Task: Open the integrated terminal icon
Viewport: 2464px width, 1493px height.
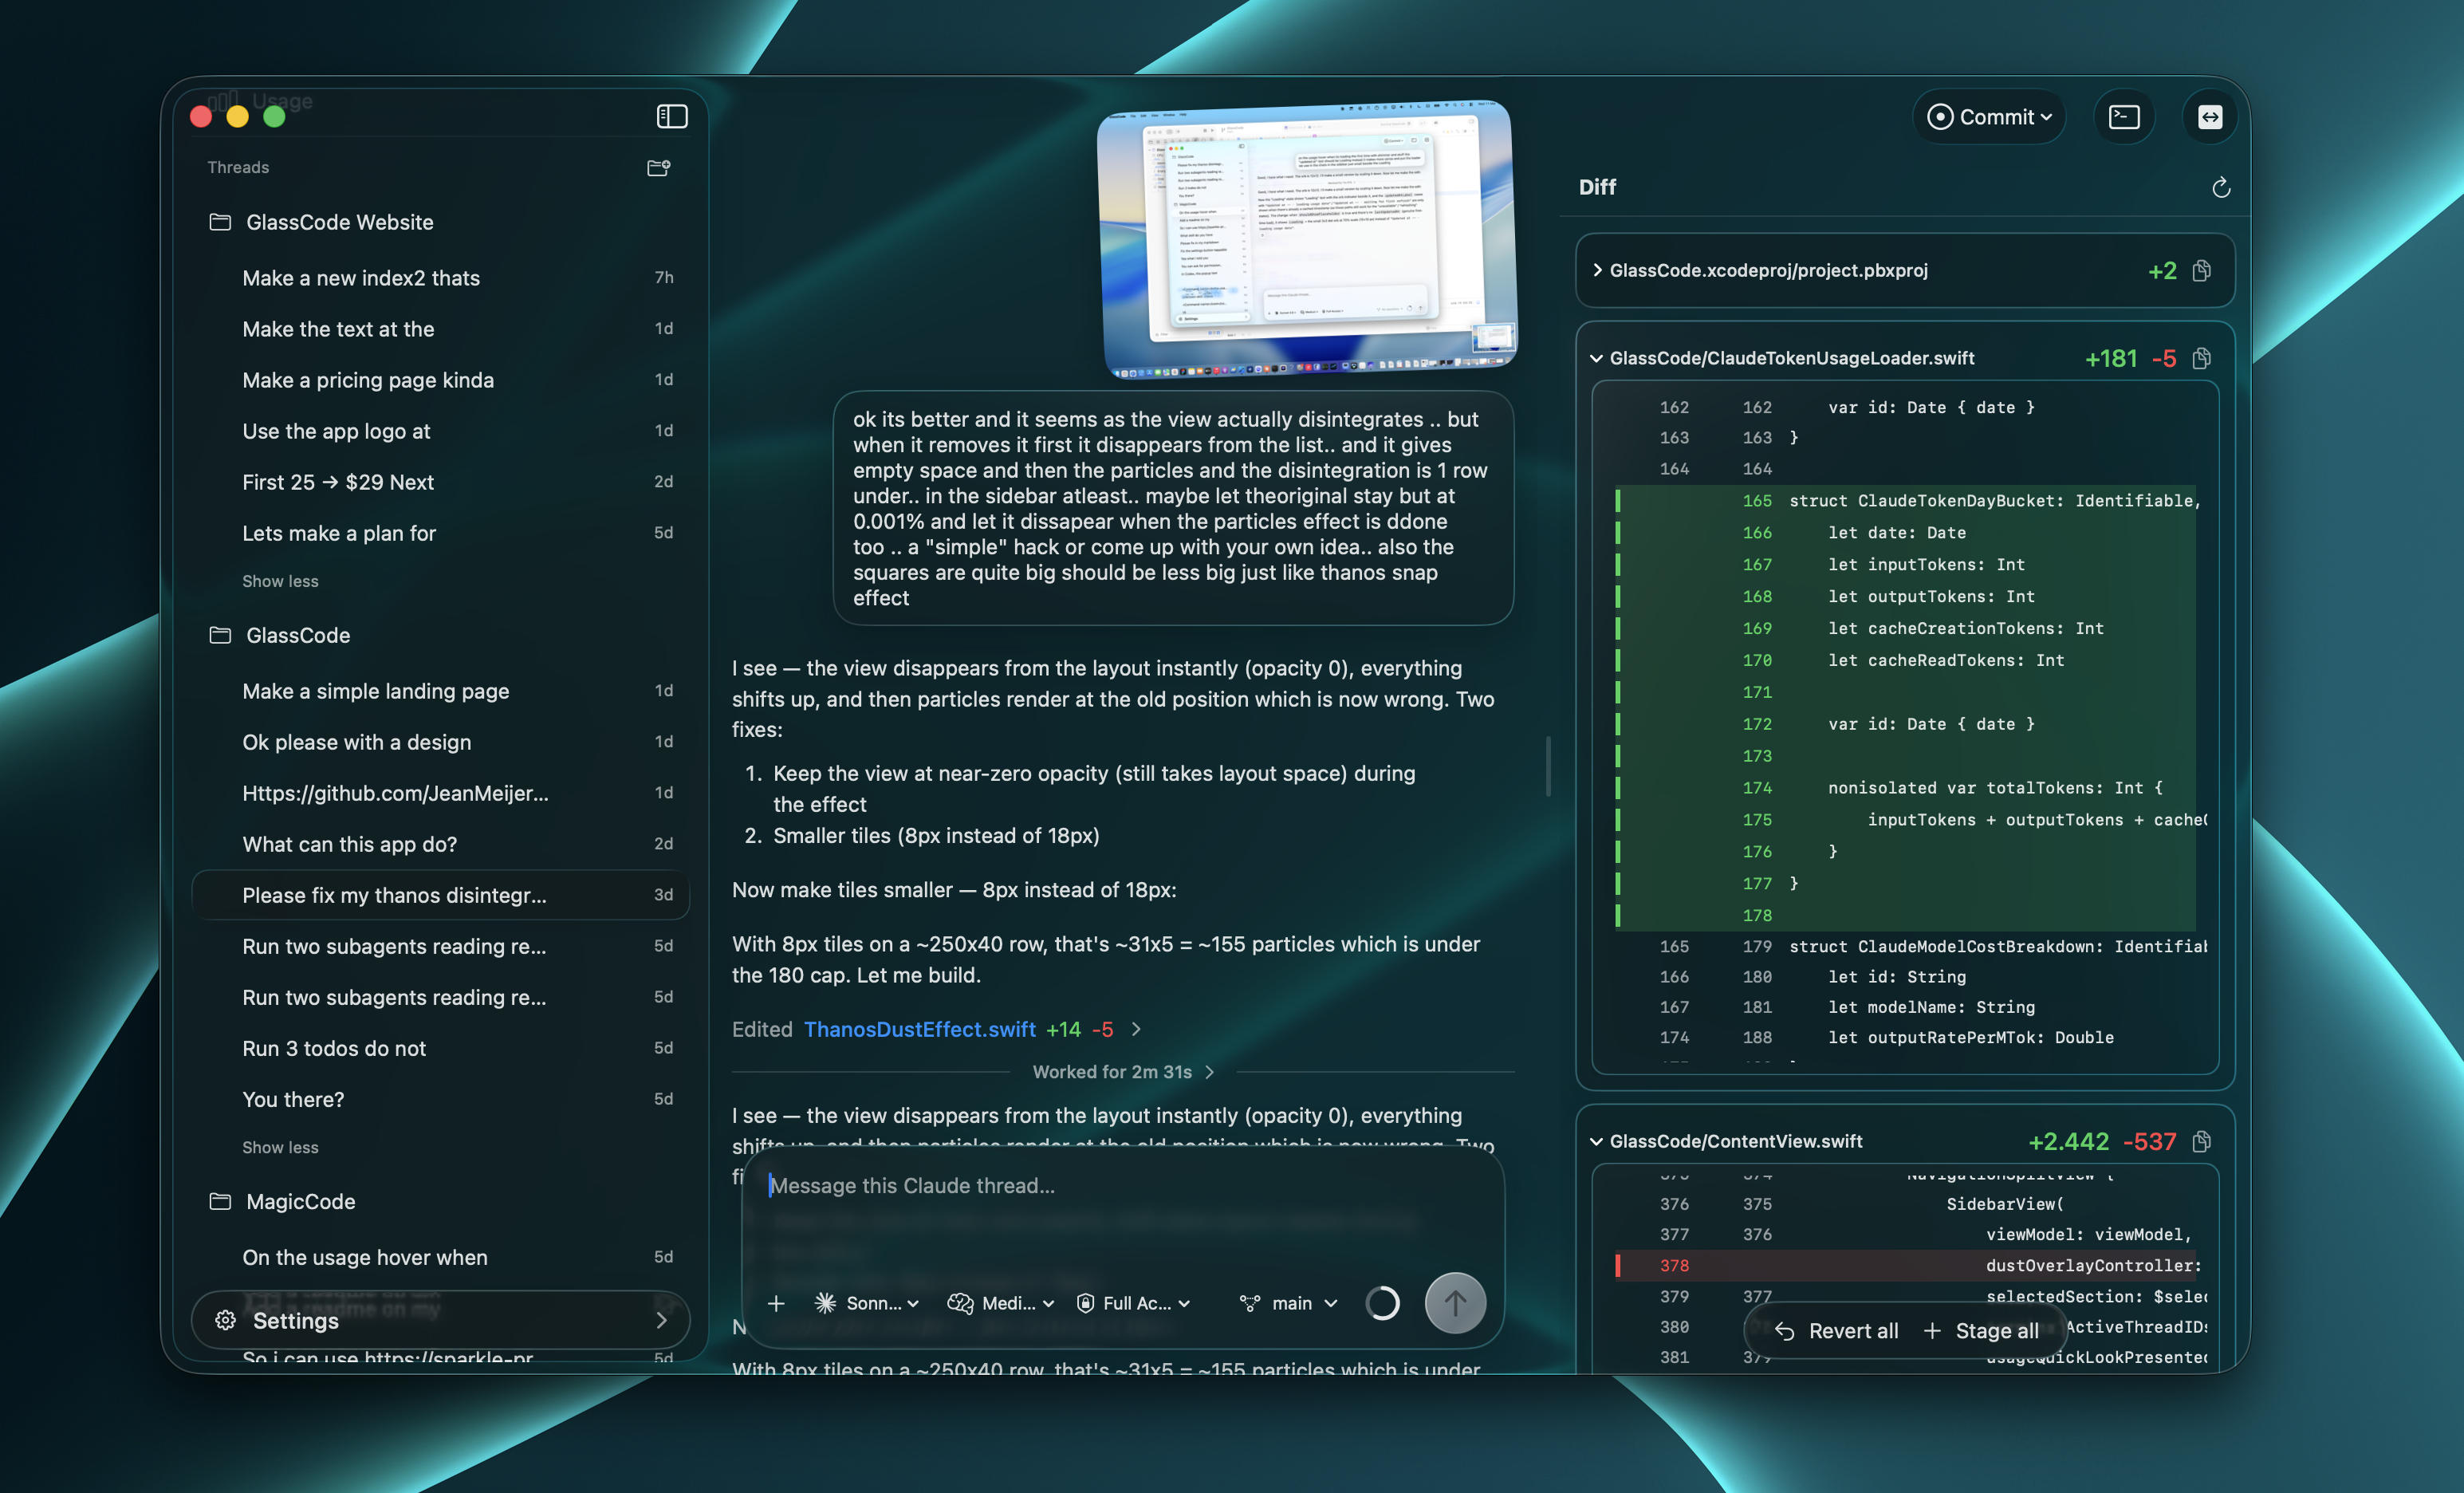Action: pos(2124,116)
